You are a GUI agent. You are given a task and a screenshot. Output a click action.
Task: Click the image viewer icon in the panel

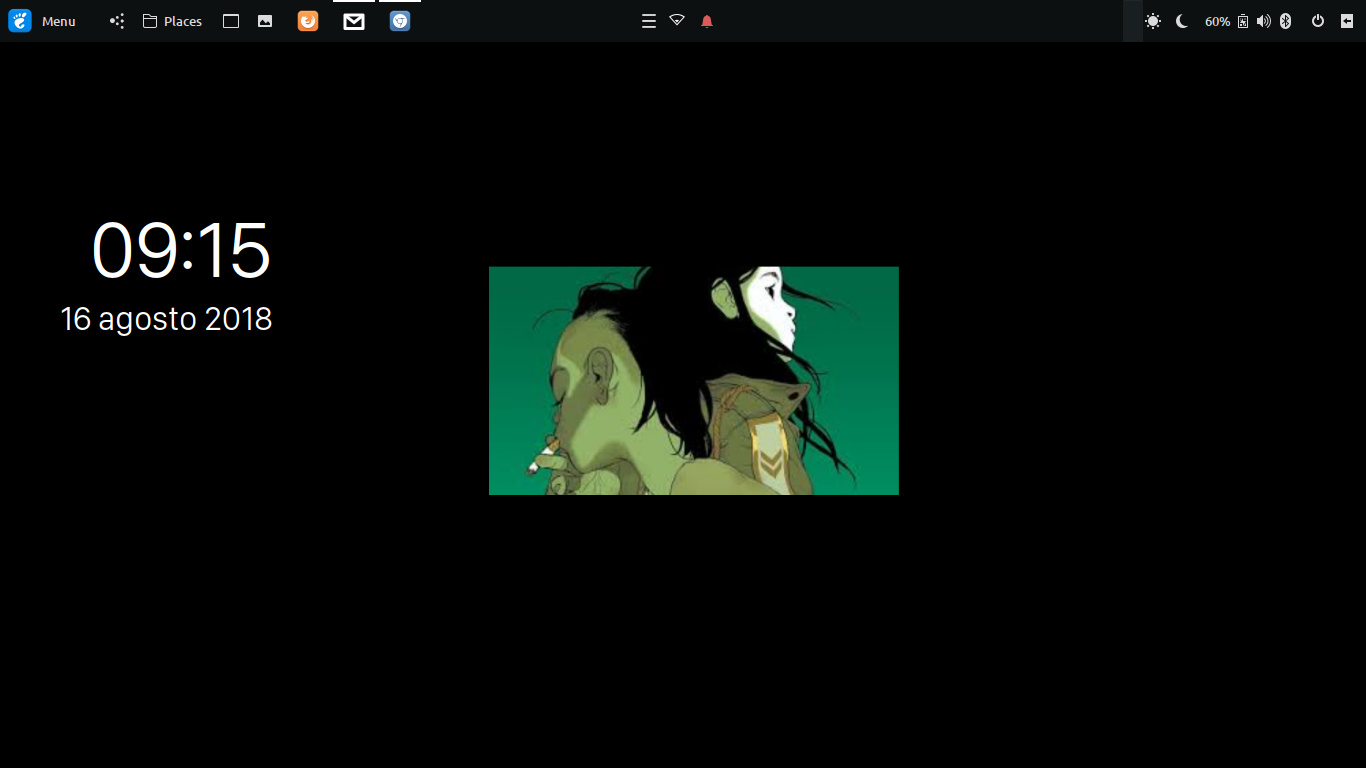coord(265,20)
